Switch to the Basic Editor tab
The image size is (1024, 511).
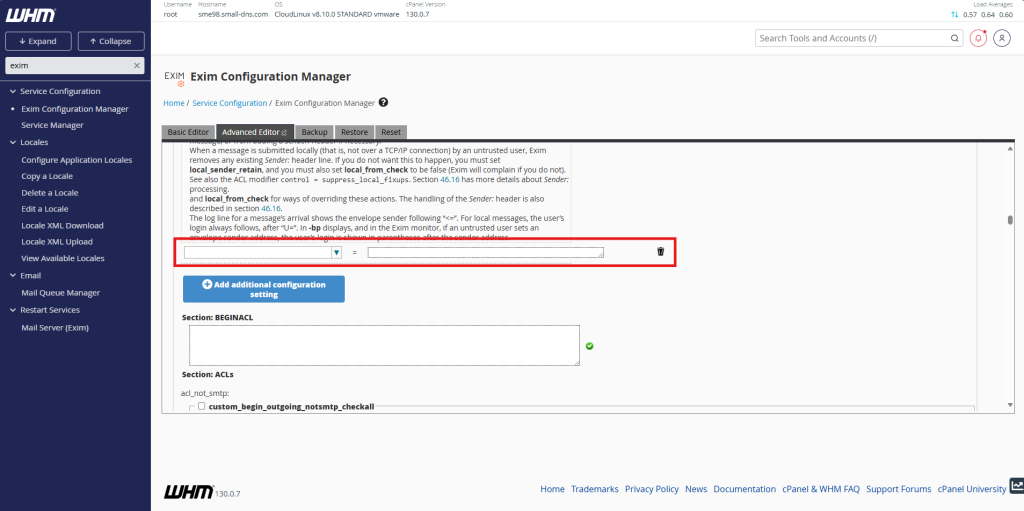[x=188, y=132]
